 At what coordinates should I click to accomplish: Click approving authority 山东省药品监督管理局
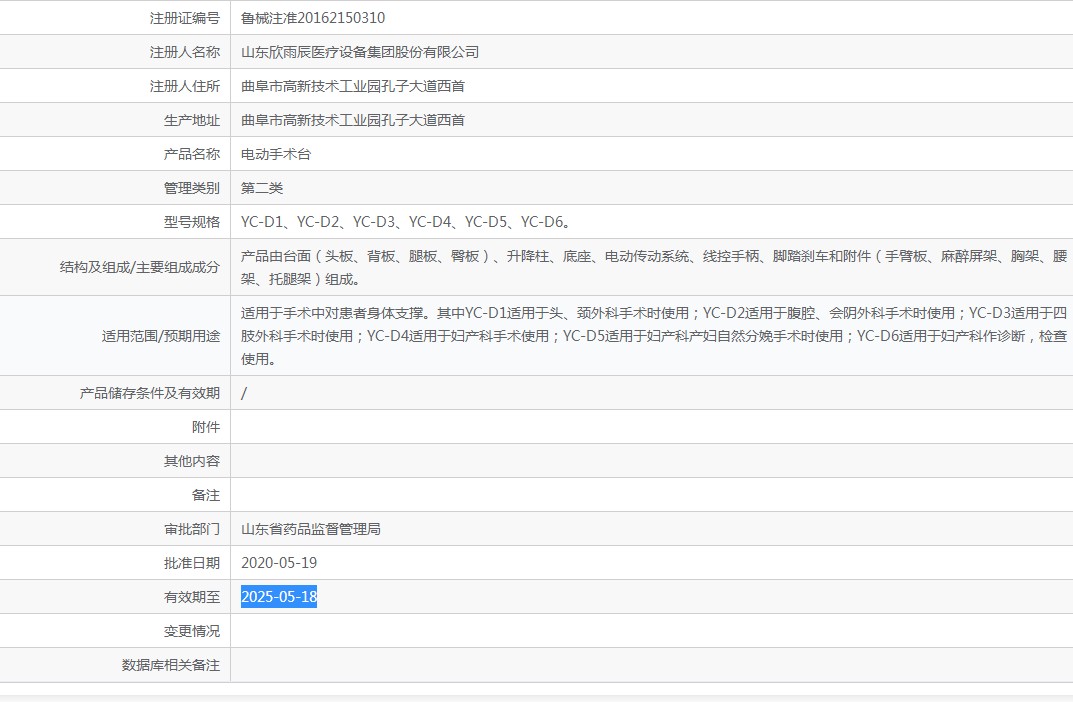click(x=311, y=529)
